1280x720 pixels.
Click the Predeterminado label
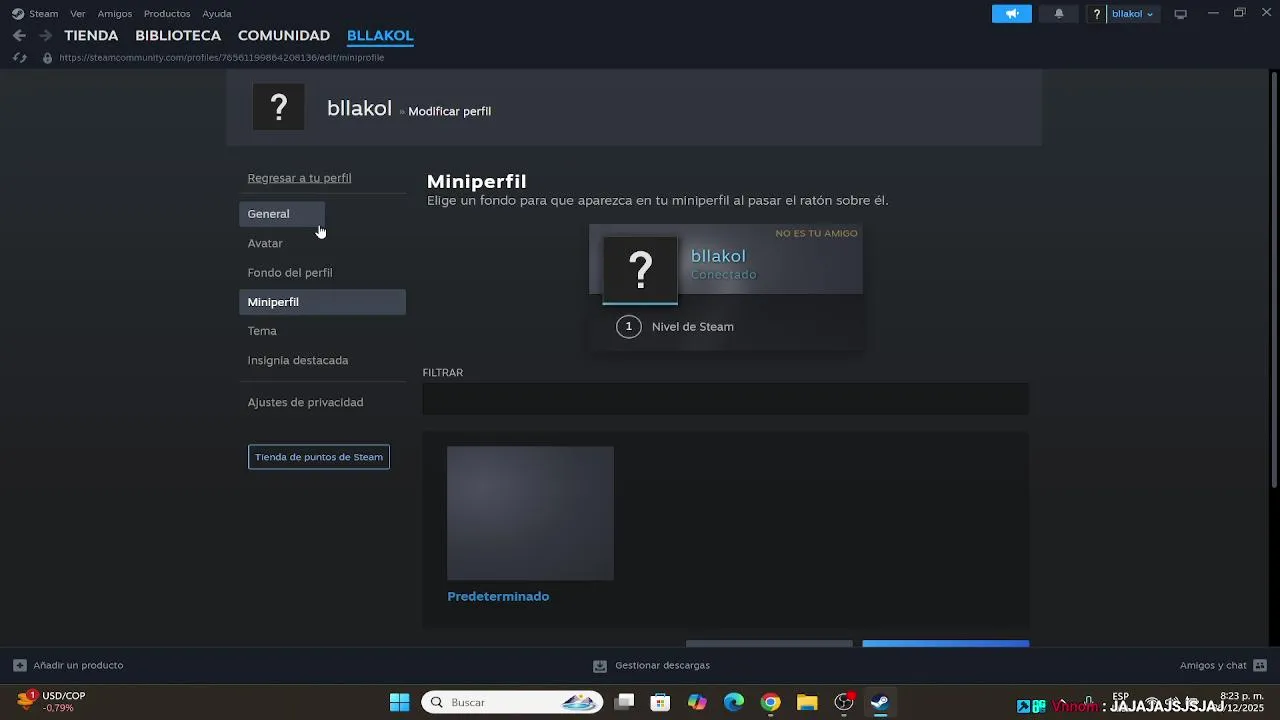[498, 596]
